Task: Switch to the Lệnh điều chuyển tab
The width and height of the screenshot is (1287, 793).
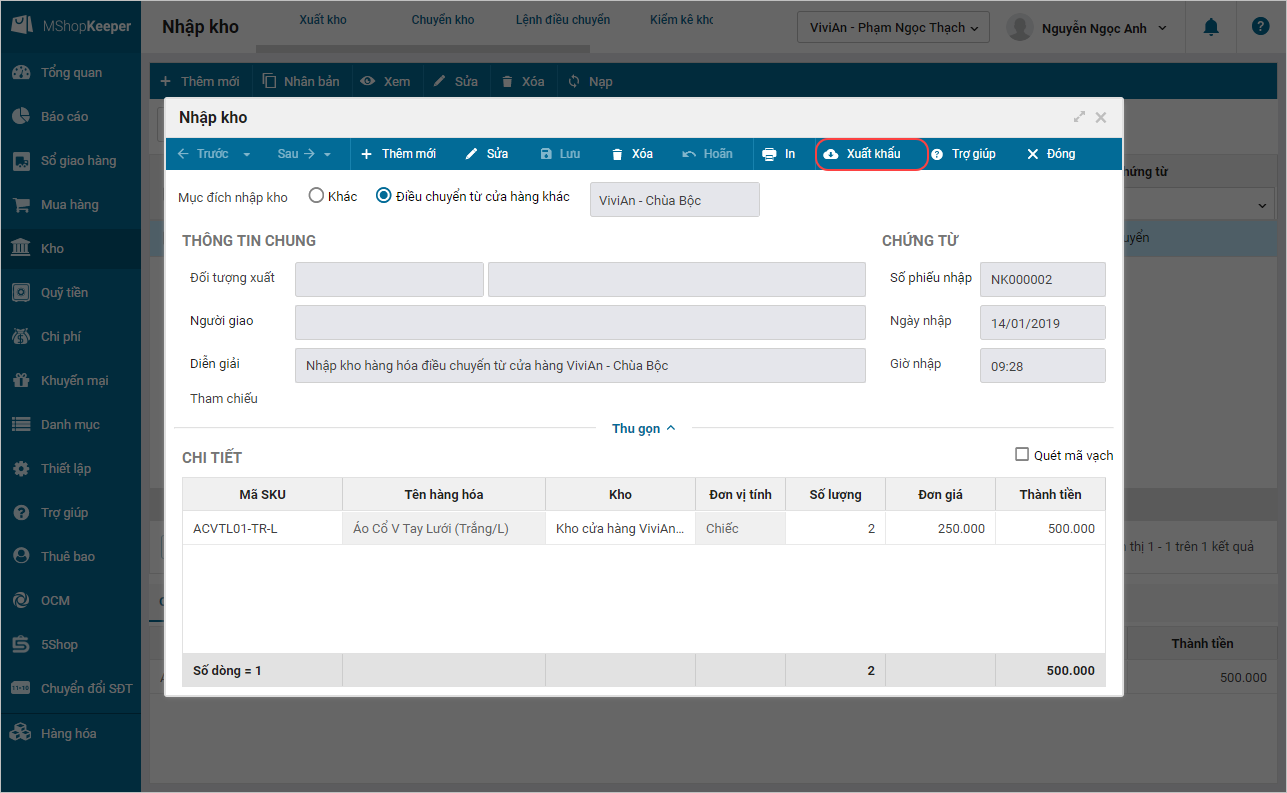Action: [563, 20]
